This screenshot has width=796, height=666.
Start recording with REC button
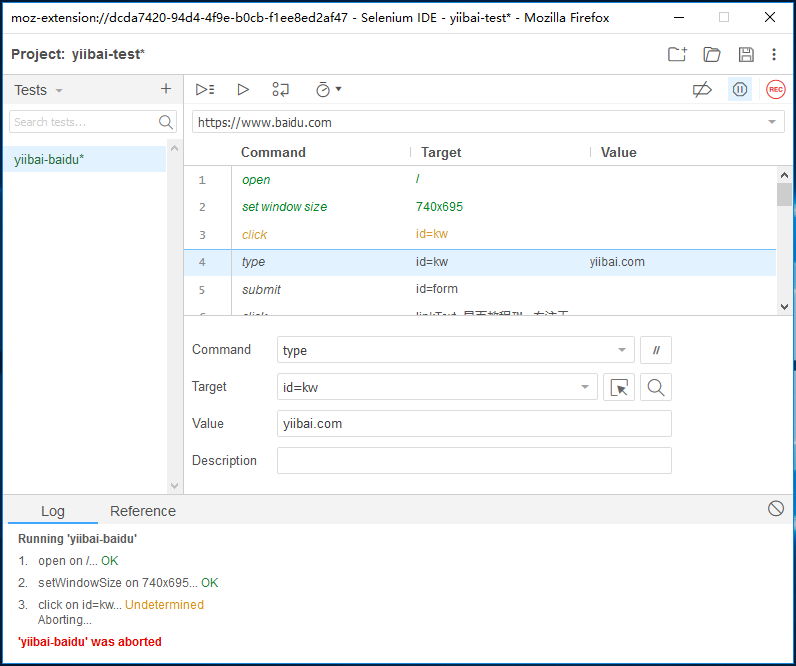tap(776, 89)
